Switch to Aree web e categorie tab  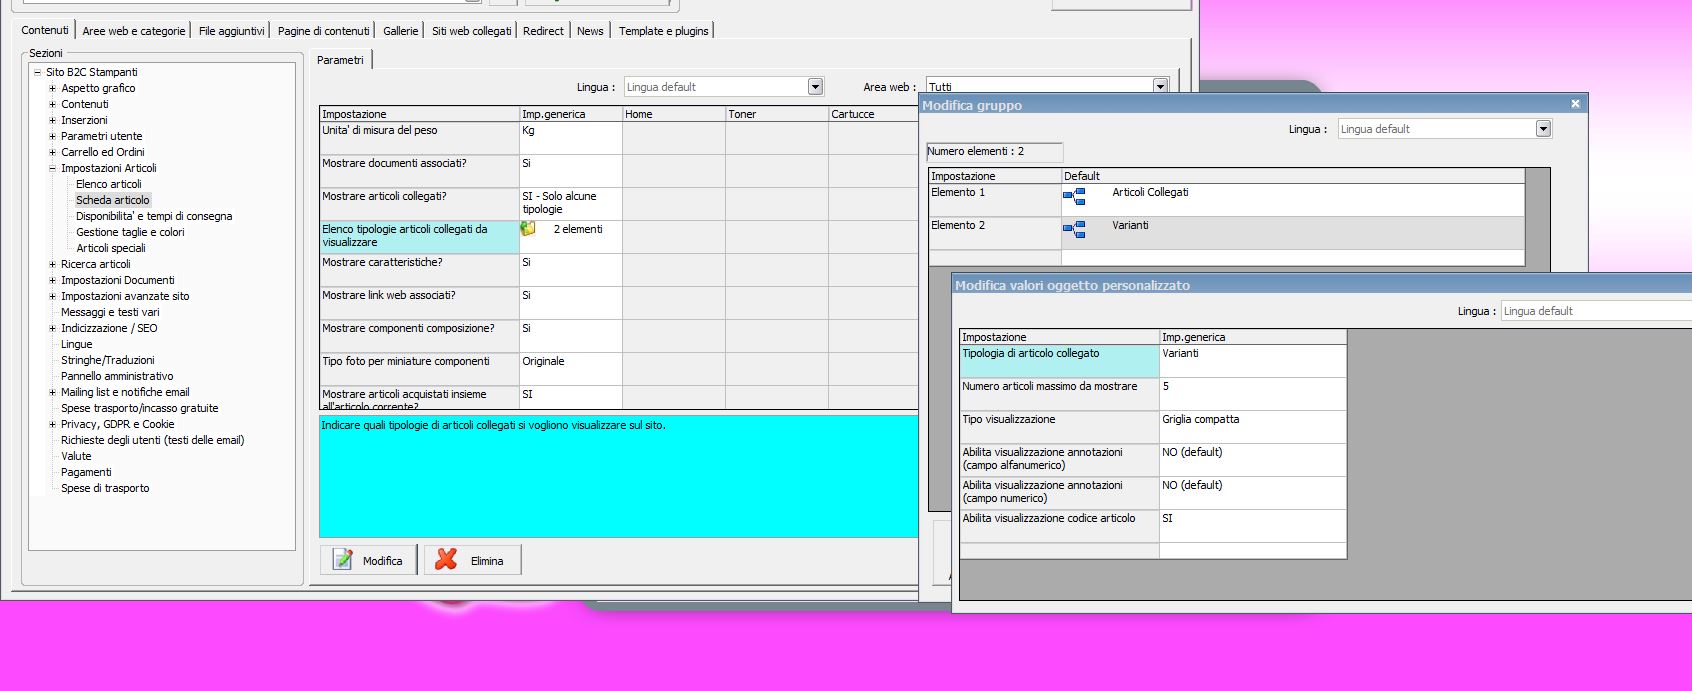click(134, 31)
